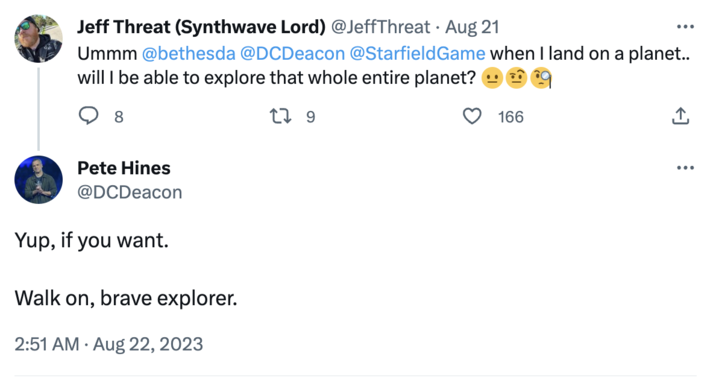This screenshot has height=380, width=716.
Task: Click the Pete Hines display name
Action: (x=124, y=168)
